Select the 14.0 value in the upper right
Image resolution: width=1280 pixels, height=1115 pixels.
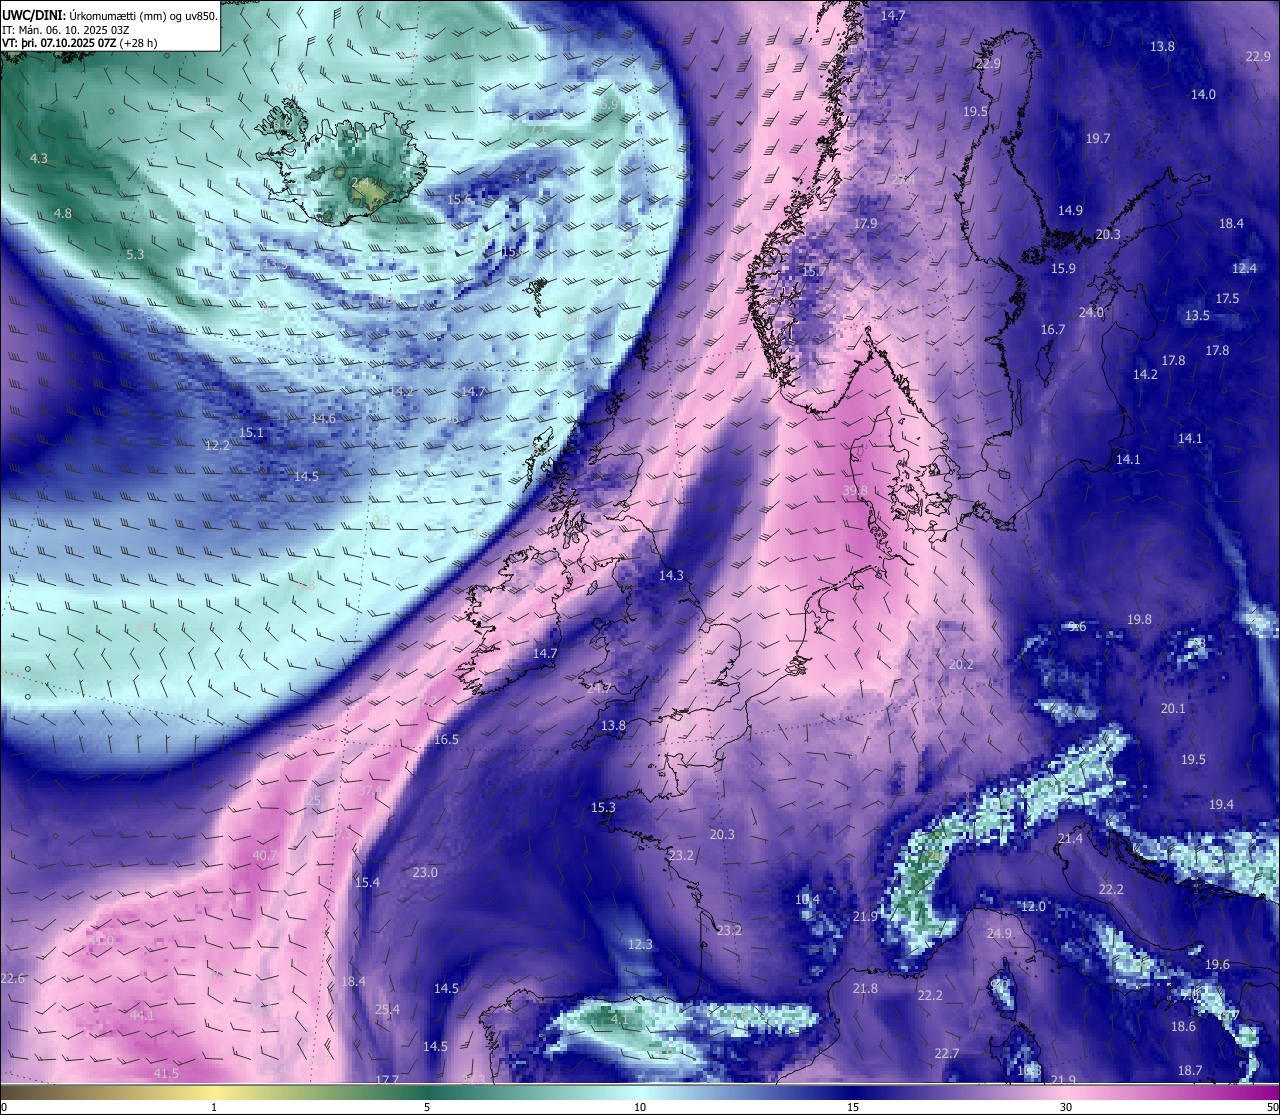click(x=1203, y=94)
